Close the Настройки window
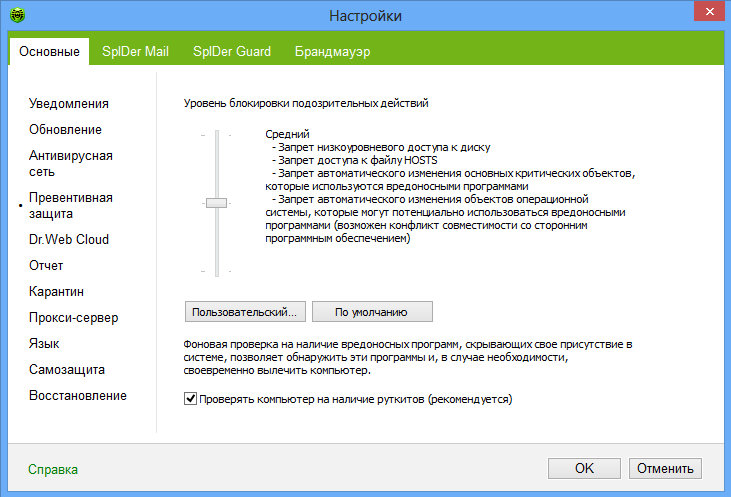The height and width of the screenshot is (497, 731). (x=710, y=11)
